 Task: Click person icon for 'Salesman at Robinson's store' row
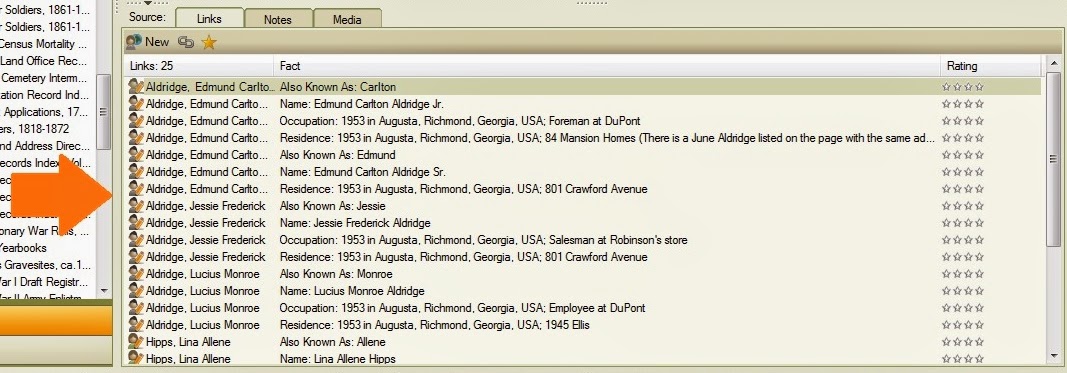136,240
